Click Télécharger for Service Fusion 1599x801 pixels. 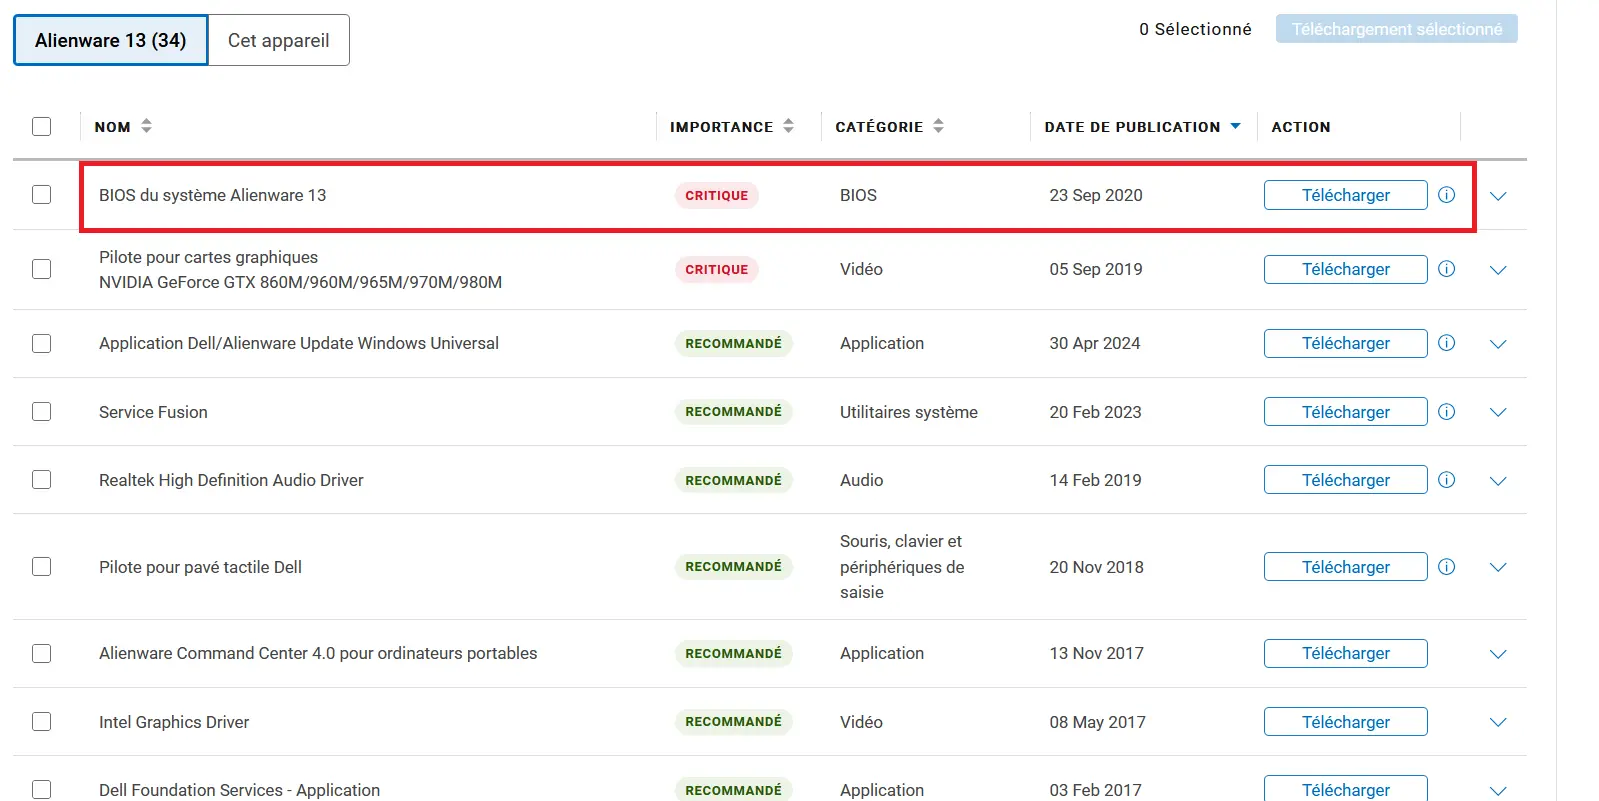coord(1345,412)
